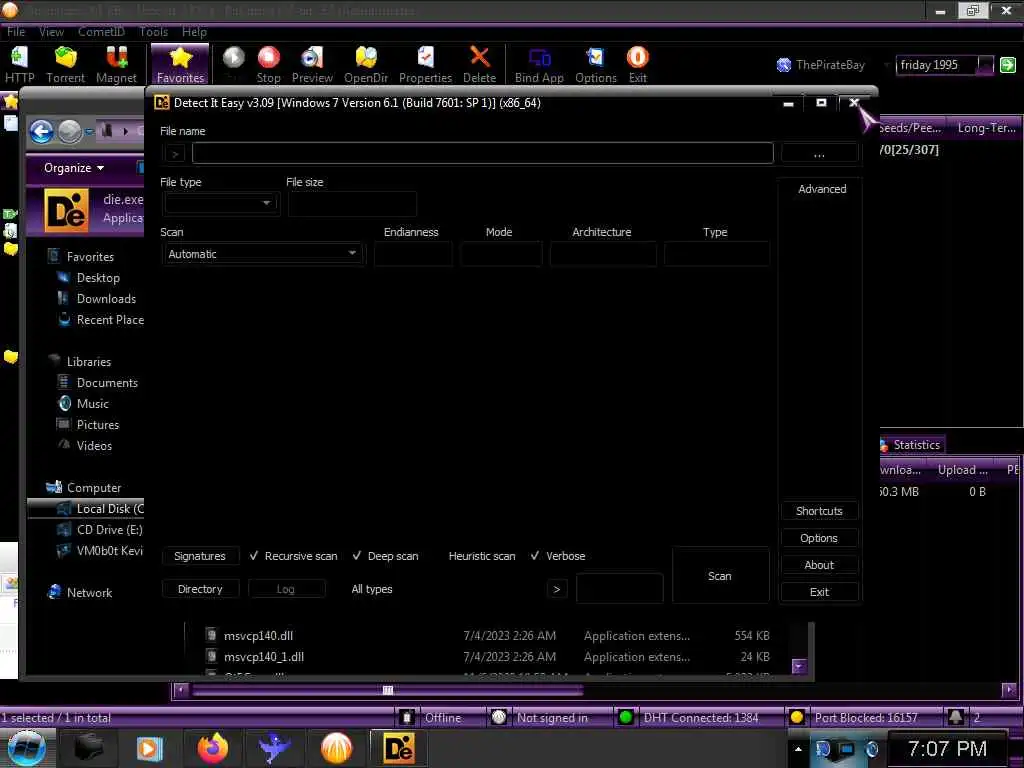Open the Windows Start orb
This screenshot has width=1024, height=768.
(x=27, y=749)
